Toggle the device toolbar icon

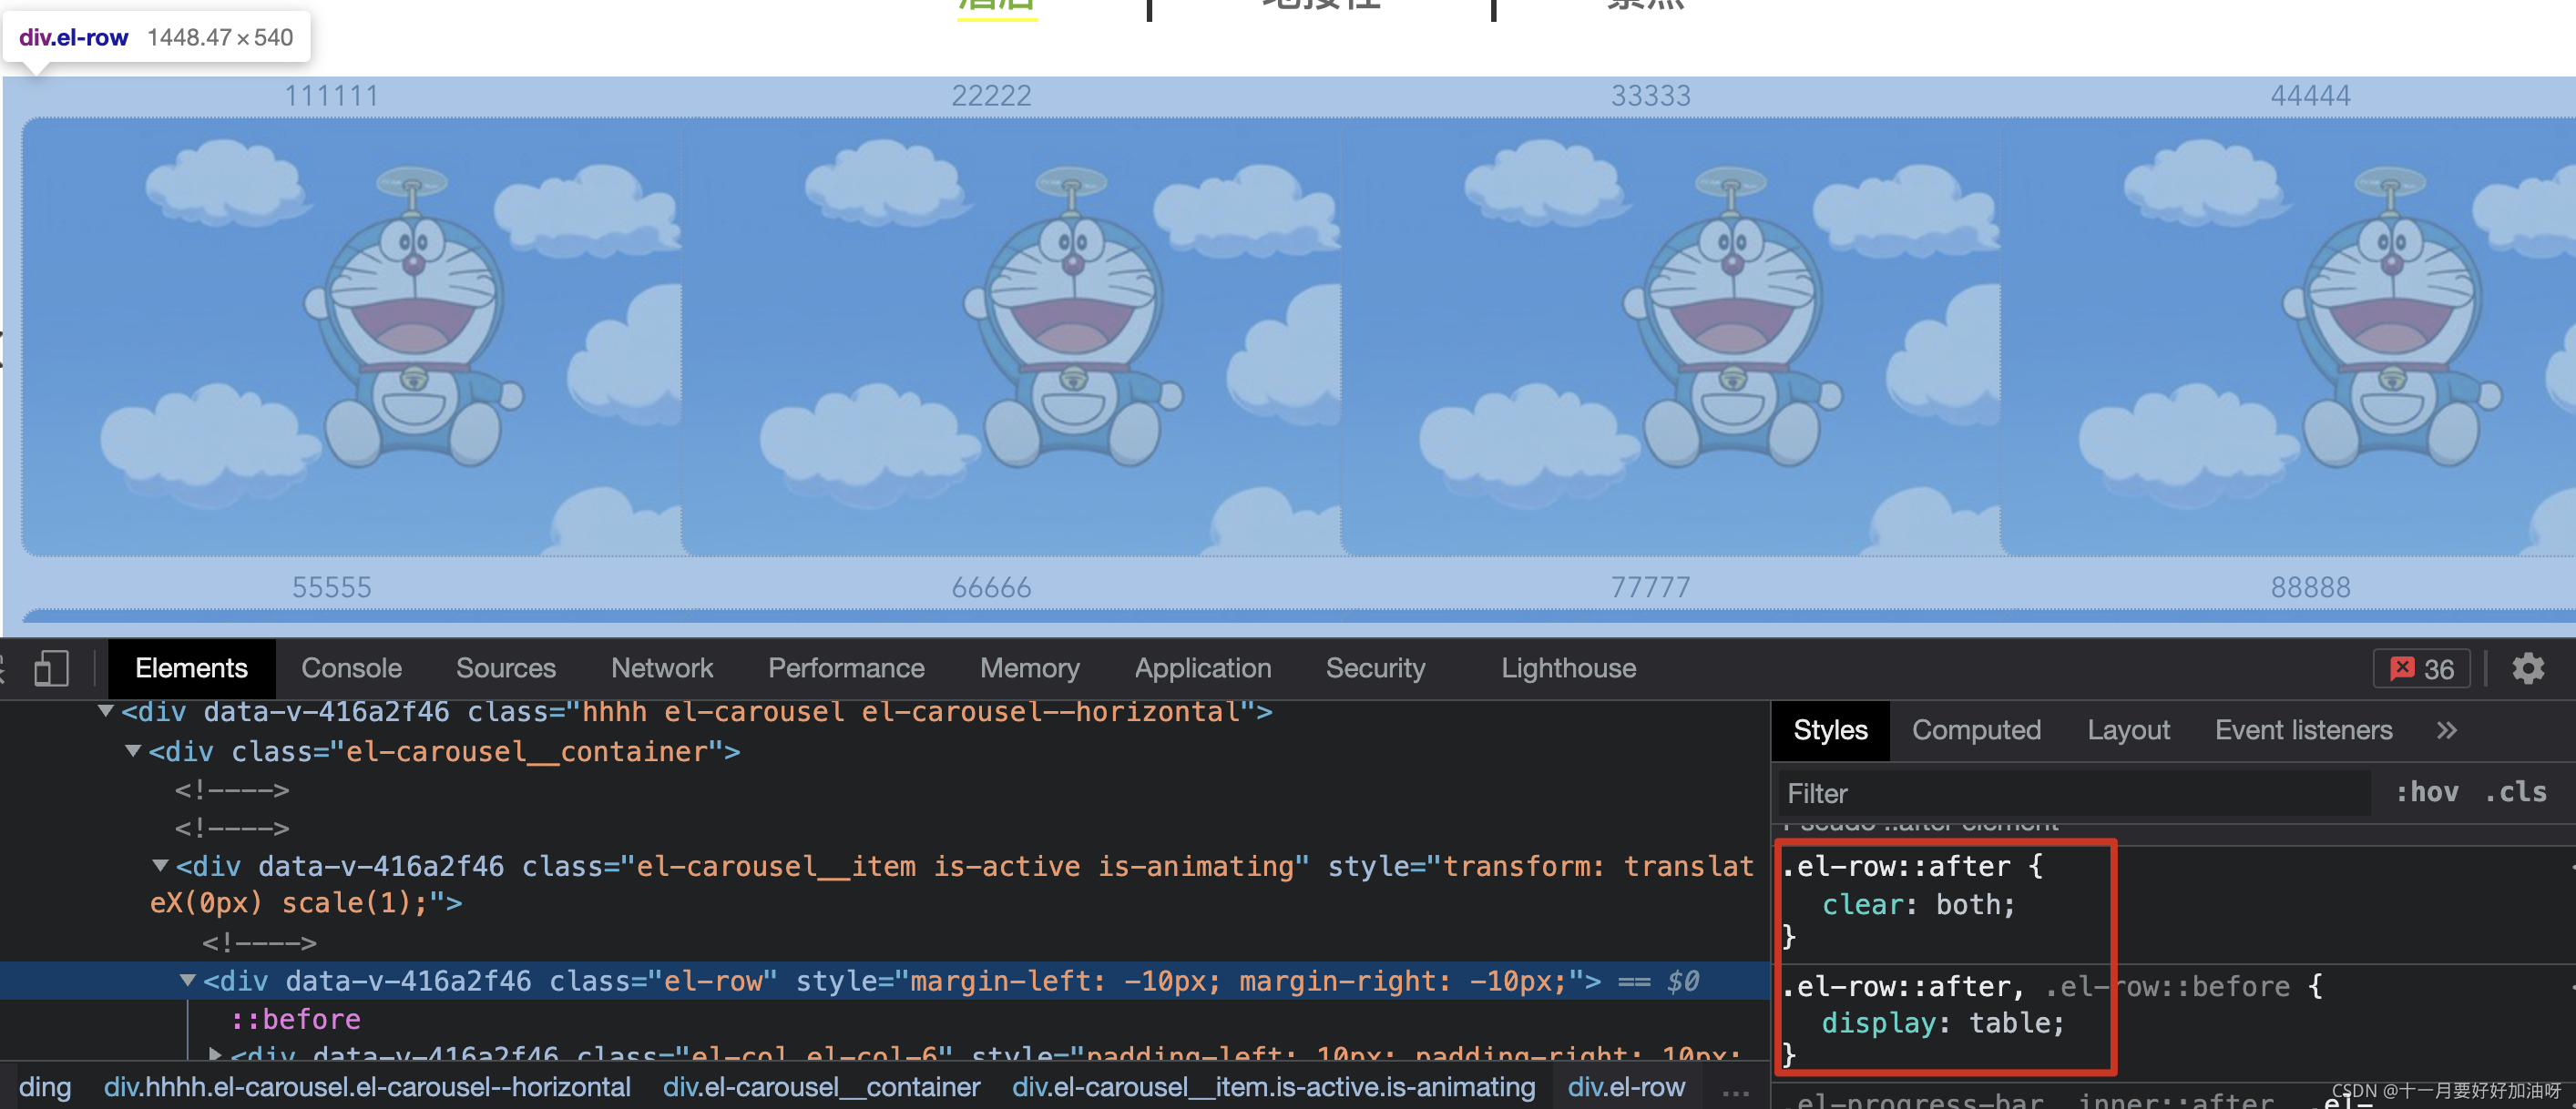pos(50,668)
